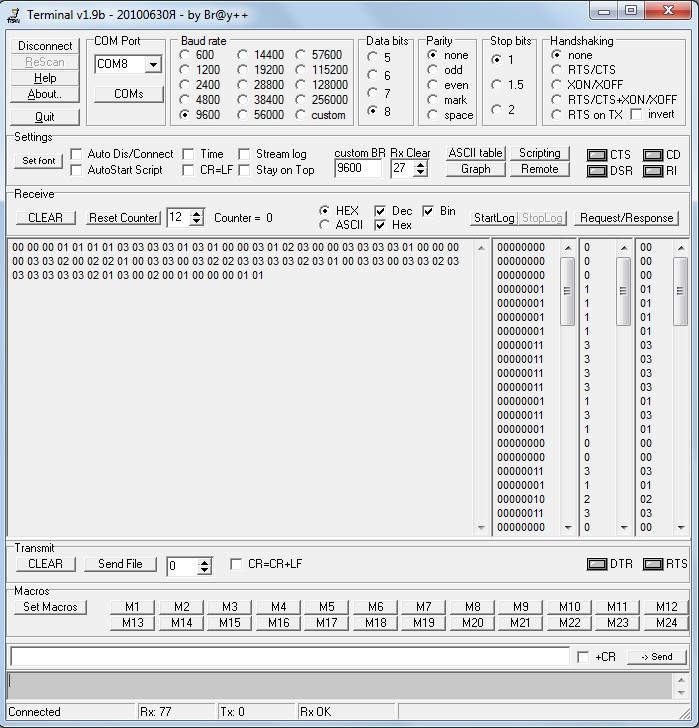This screenshot has height=728, width=699.
Task: Decrease the Reset Counter spinner value
Action: (x=197, y=221)
